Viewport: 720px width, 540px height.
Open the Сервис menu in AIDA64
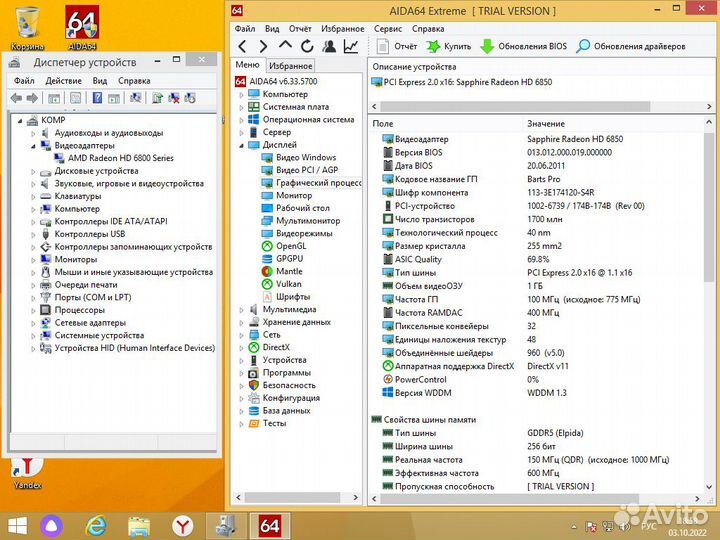tap(388, 29)
